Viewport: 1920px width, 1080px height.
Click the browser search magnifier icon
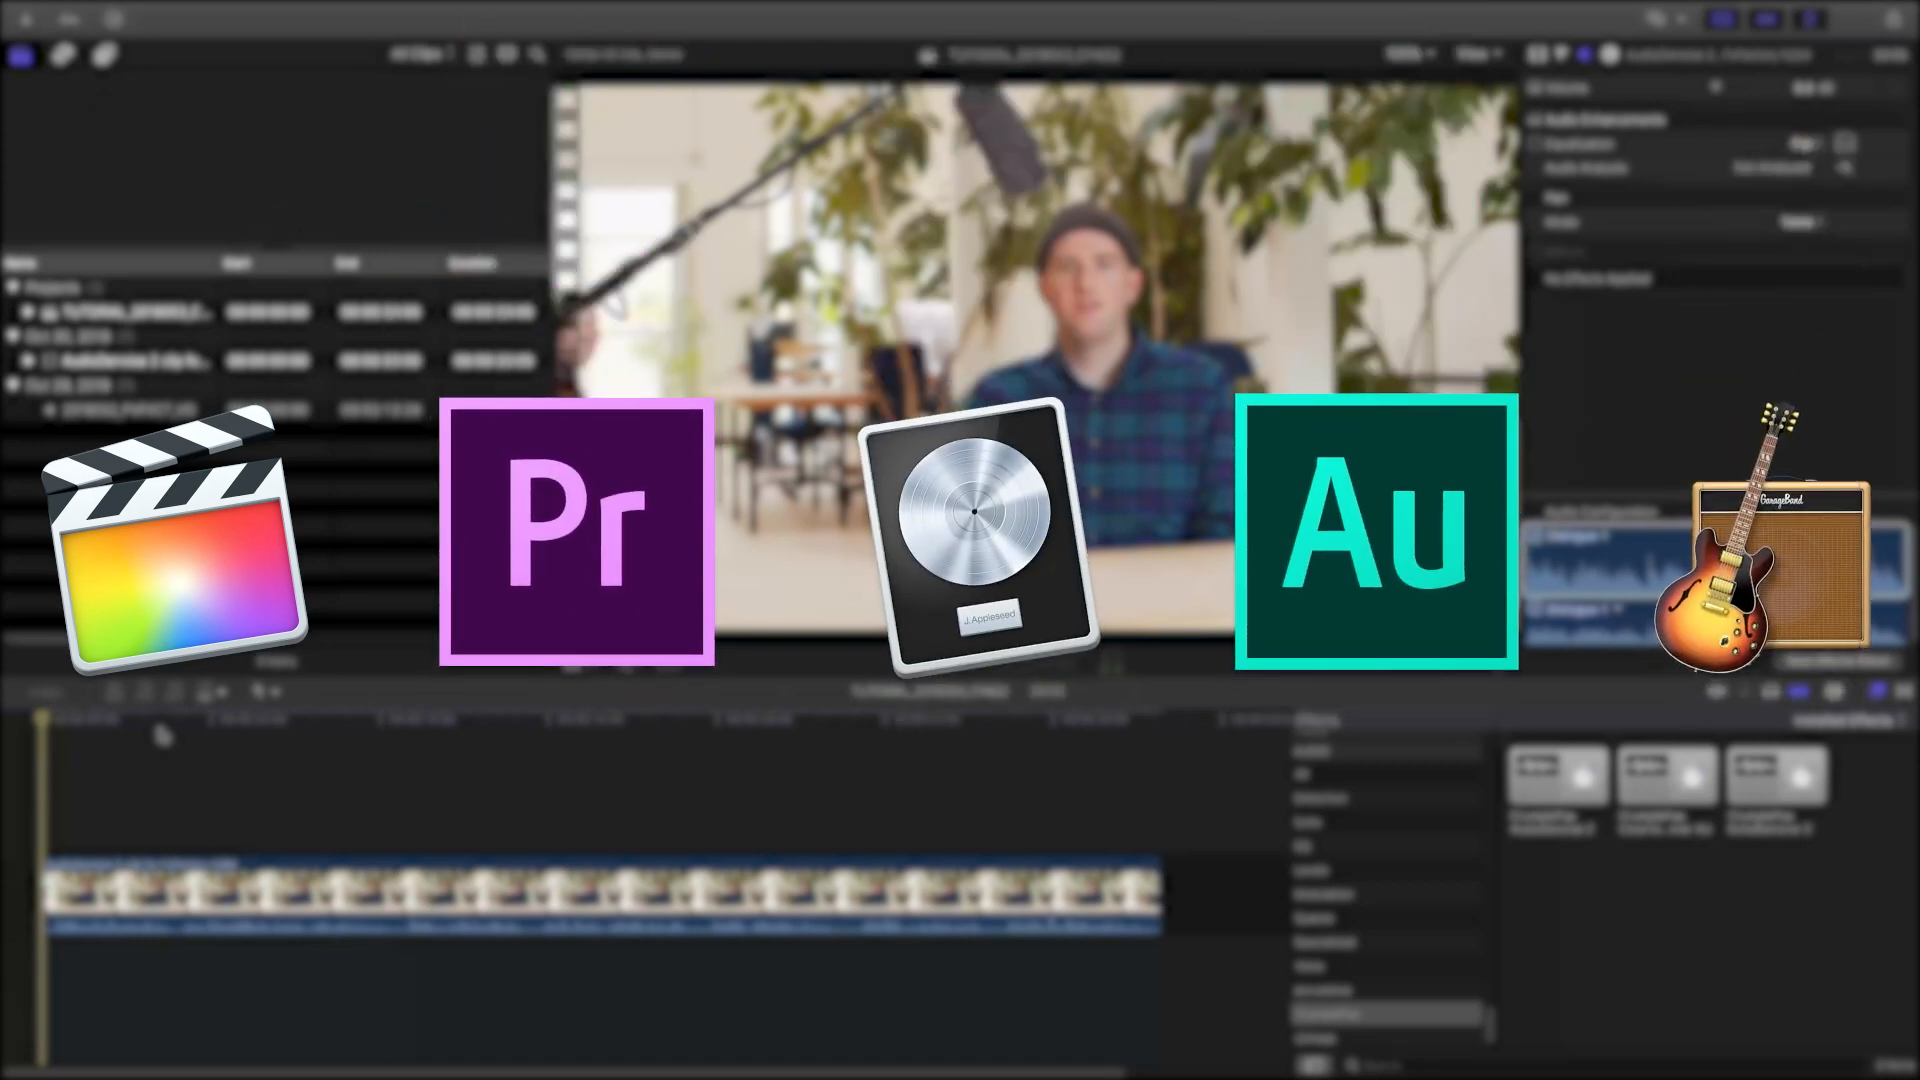click(538, 55)
